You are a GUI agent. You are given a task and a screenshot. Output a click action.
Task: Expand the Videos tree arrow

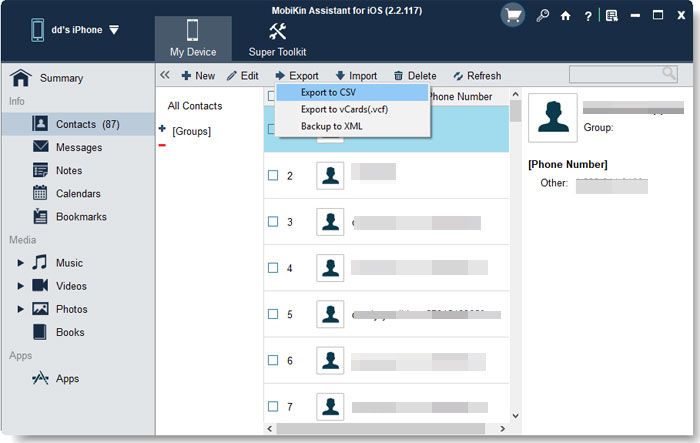20,286
